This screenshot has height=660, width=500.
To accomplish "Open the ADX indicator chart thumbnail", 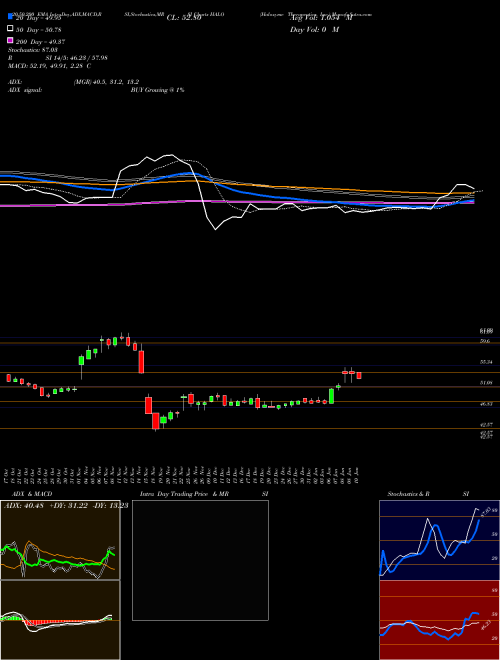I will [x=60, y=540].
